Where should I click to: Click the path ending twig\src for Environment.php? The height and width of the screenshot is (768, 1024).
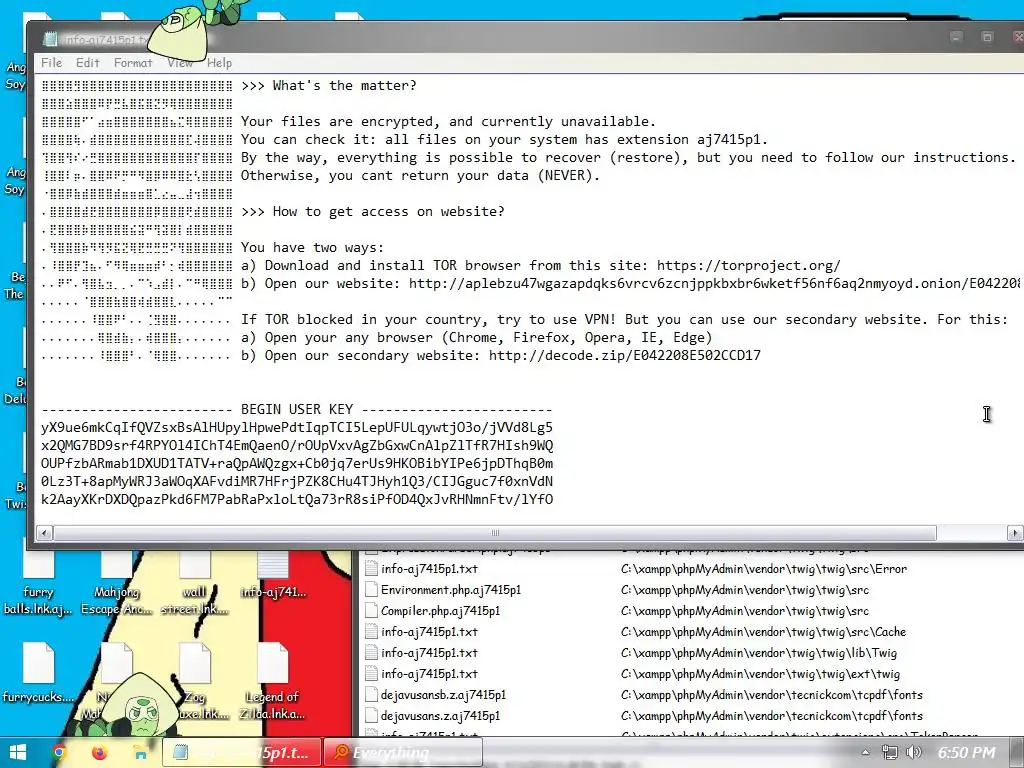pyautogui.click(x=744, y=590)
